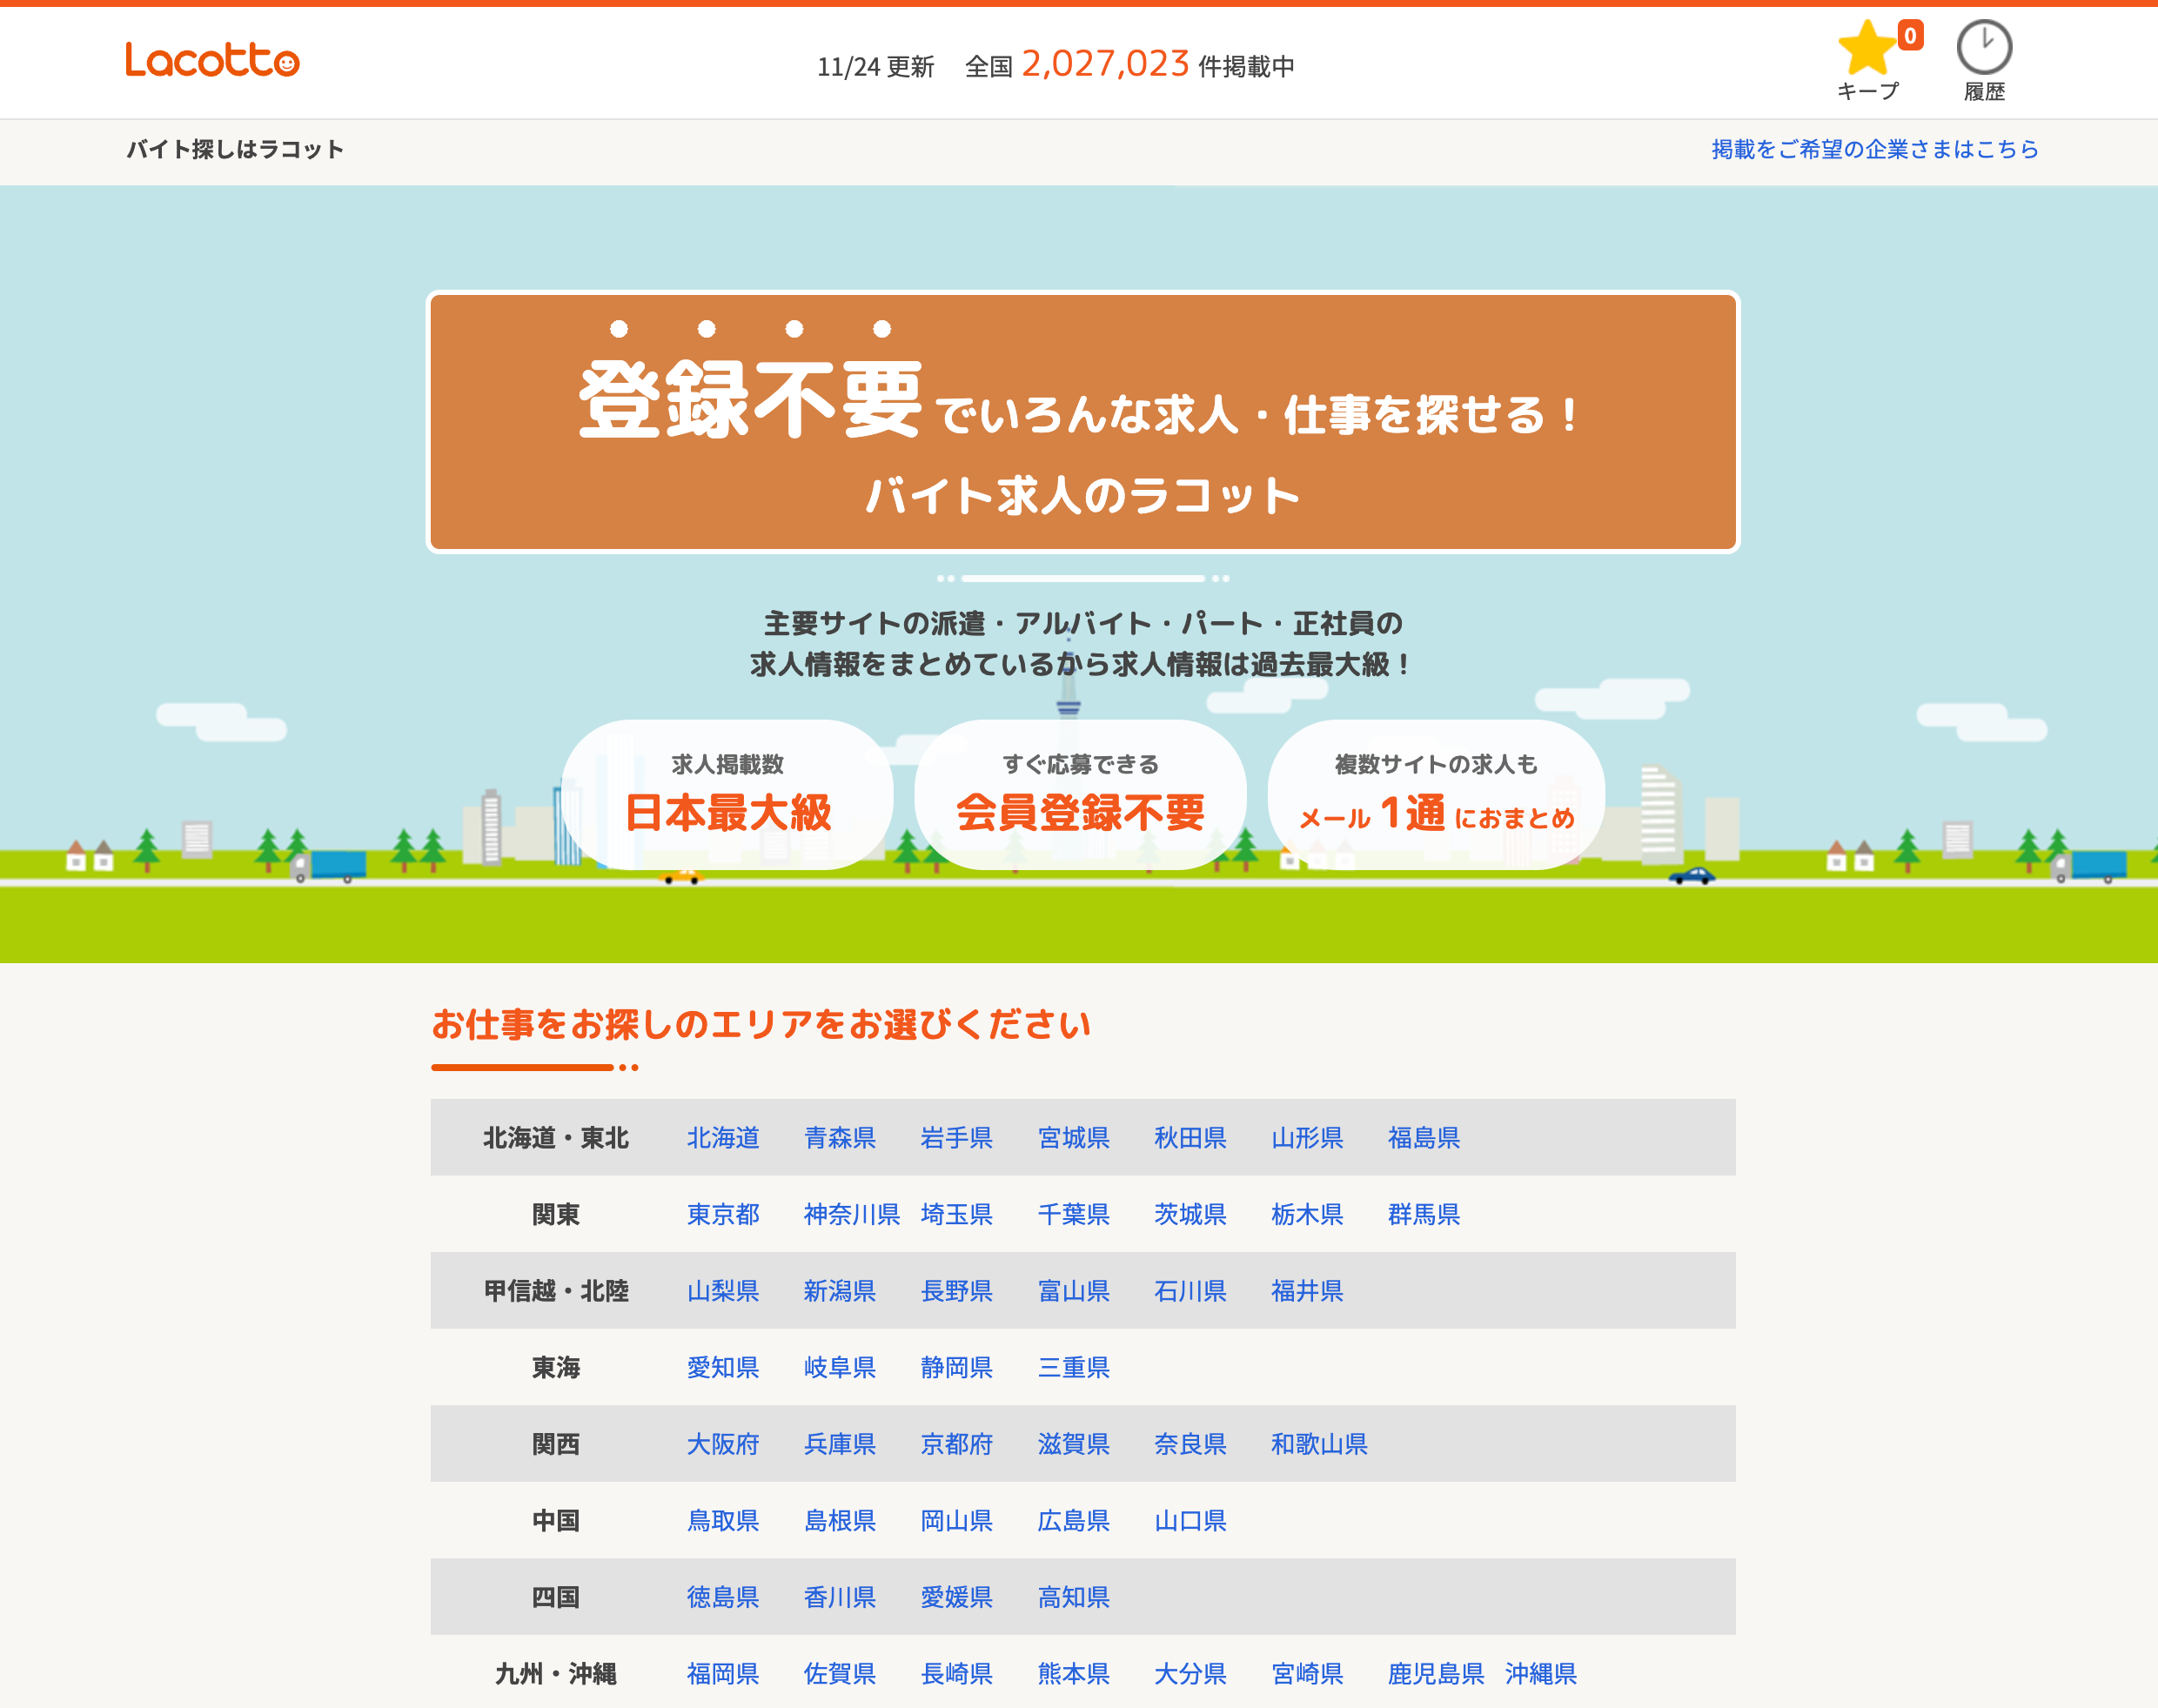Choose 神奈川県 from the Kanto row
Viewport: 2158px width, 1708px height.
pos(851,1214)
